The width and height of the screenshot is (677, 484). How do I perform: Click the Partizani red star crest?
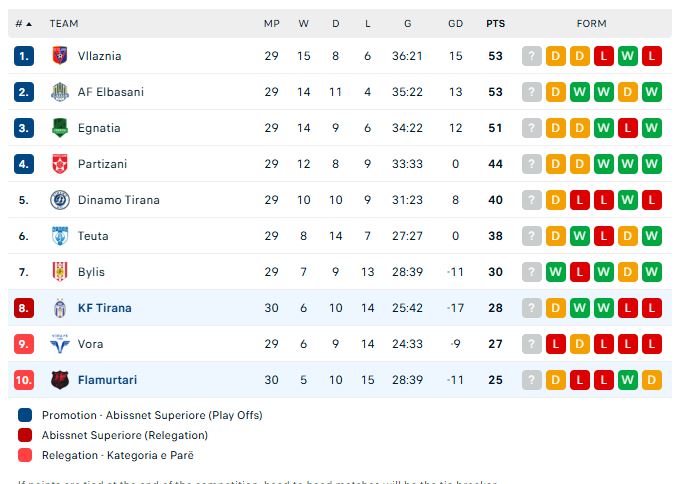pyautogui.click(x=60, y=164)
